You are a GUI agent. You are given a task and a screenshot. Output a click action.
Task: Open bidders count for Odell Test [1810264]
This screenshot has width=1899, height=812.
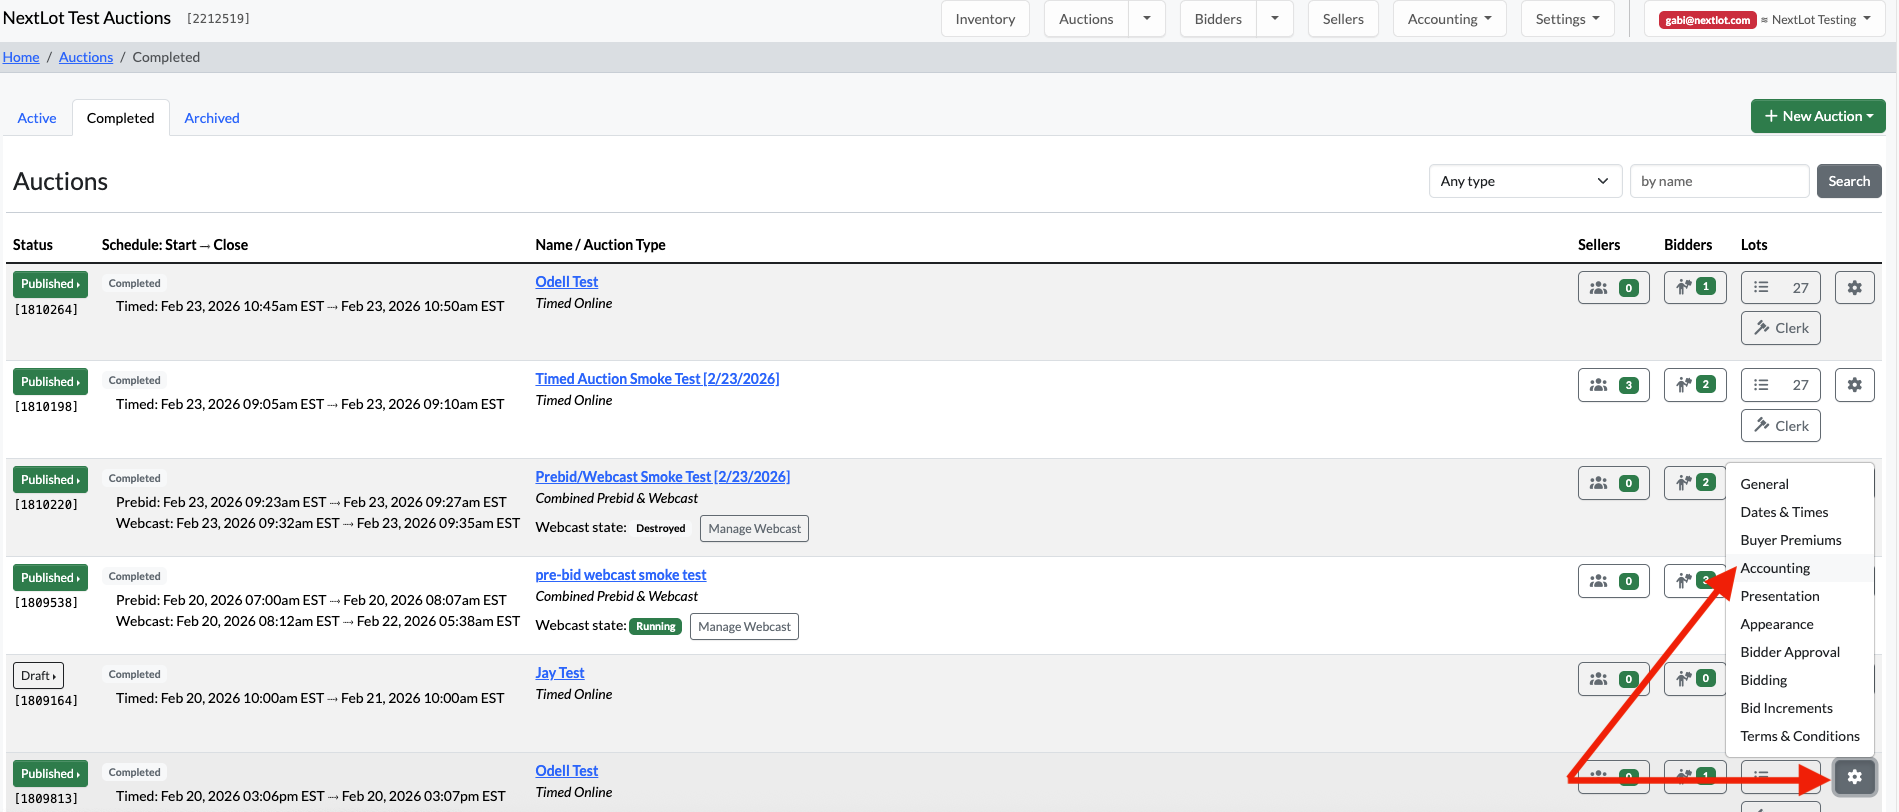point(1695,287)
